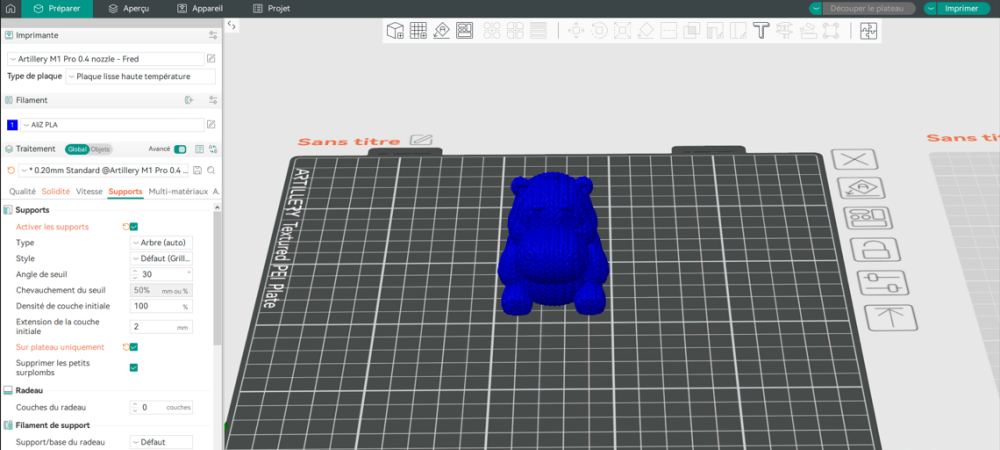
Task: Uncheck Sur plateau uniquement
Action: (x=134, y=347)
